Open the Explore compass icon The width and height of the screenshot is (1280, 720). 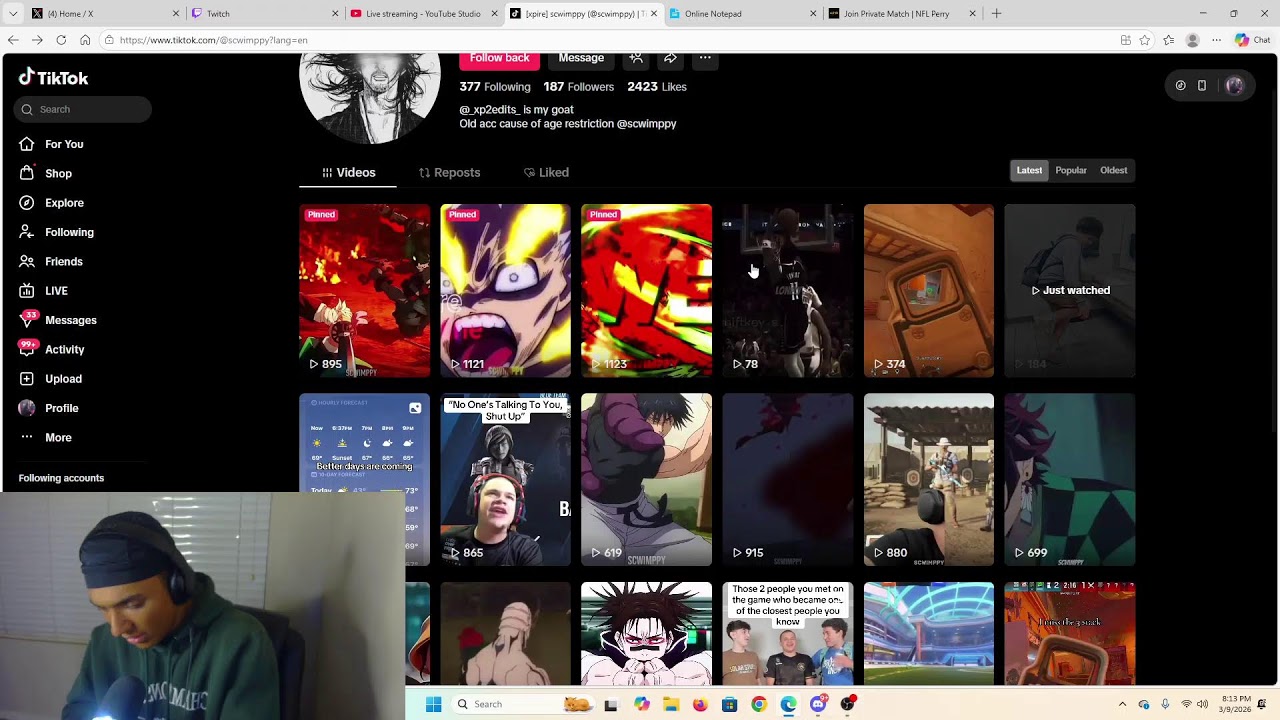pos(27,202)
